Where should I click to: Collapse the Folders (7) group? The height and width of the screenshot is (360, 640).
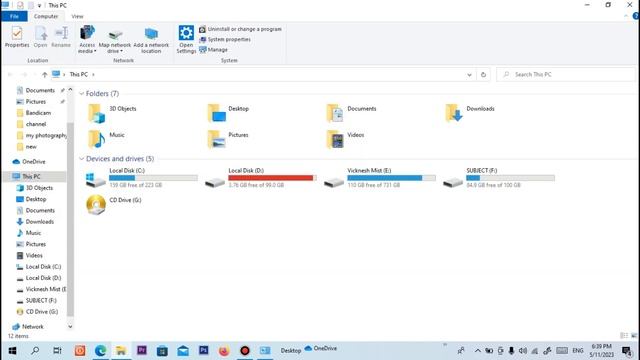(82, 93)
